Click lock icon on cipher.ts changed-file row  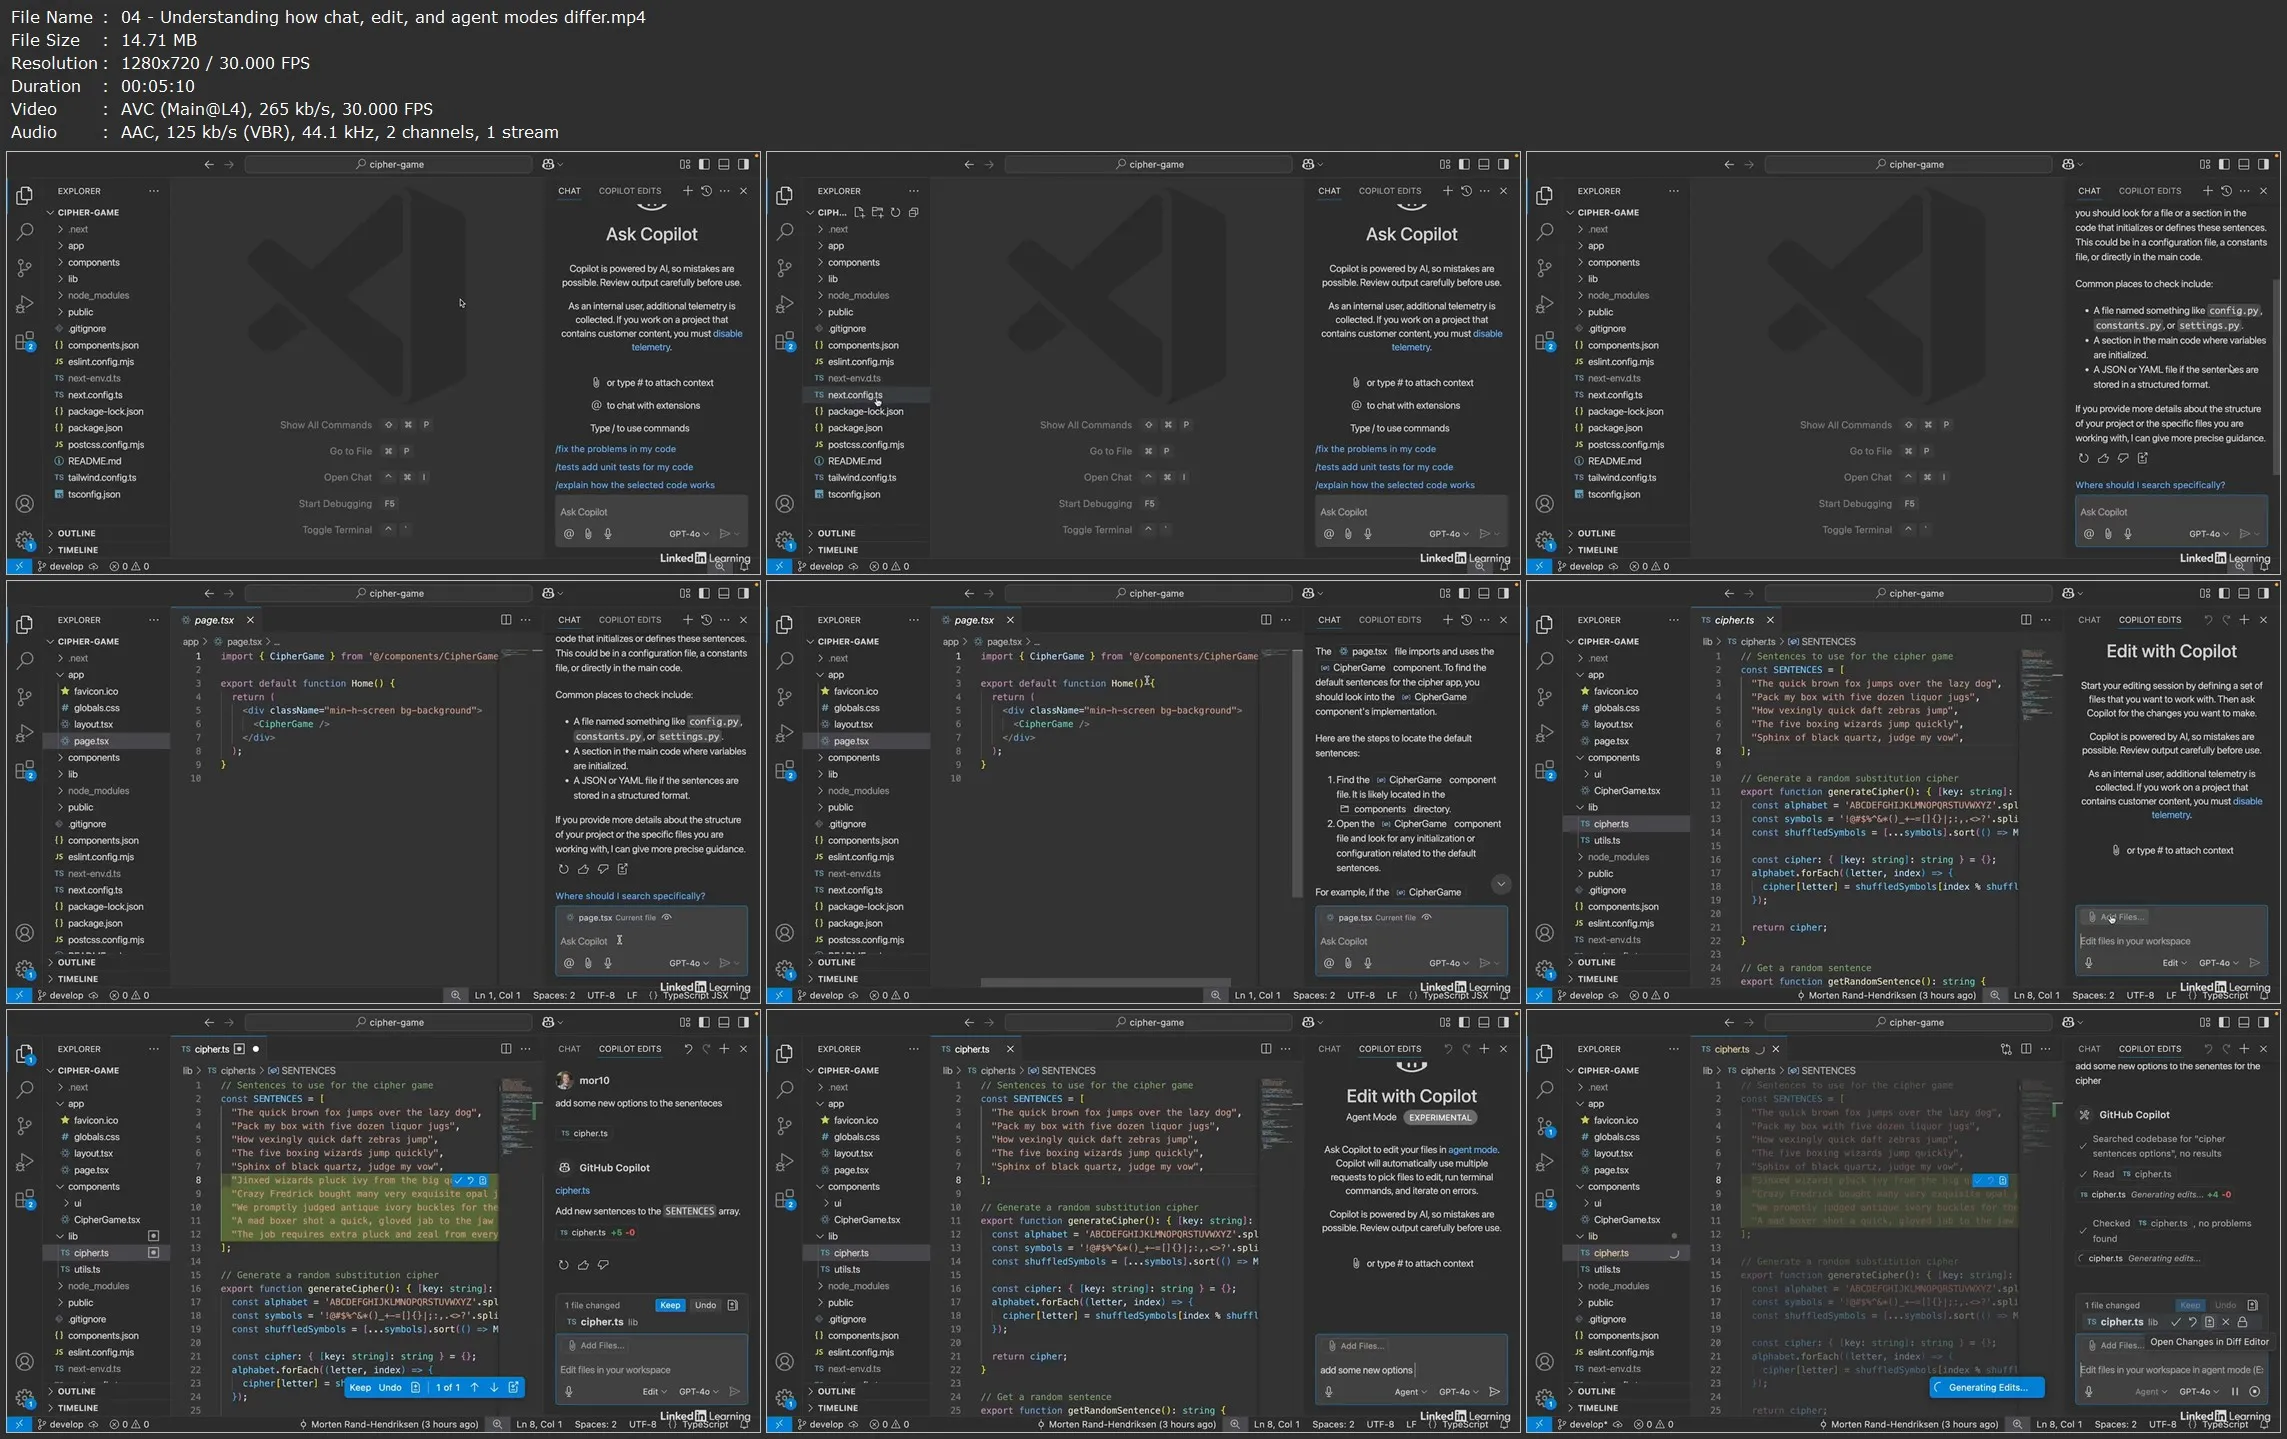(2242, 1321)
